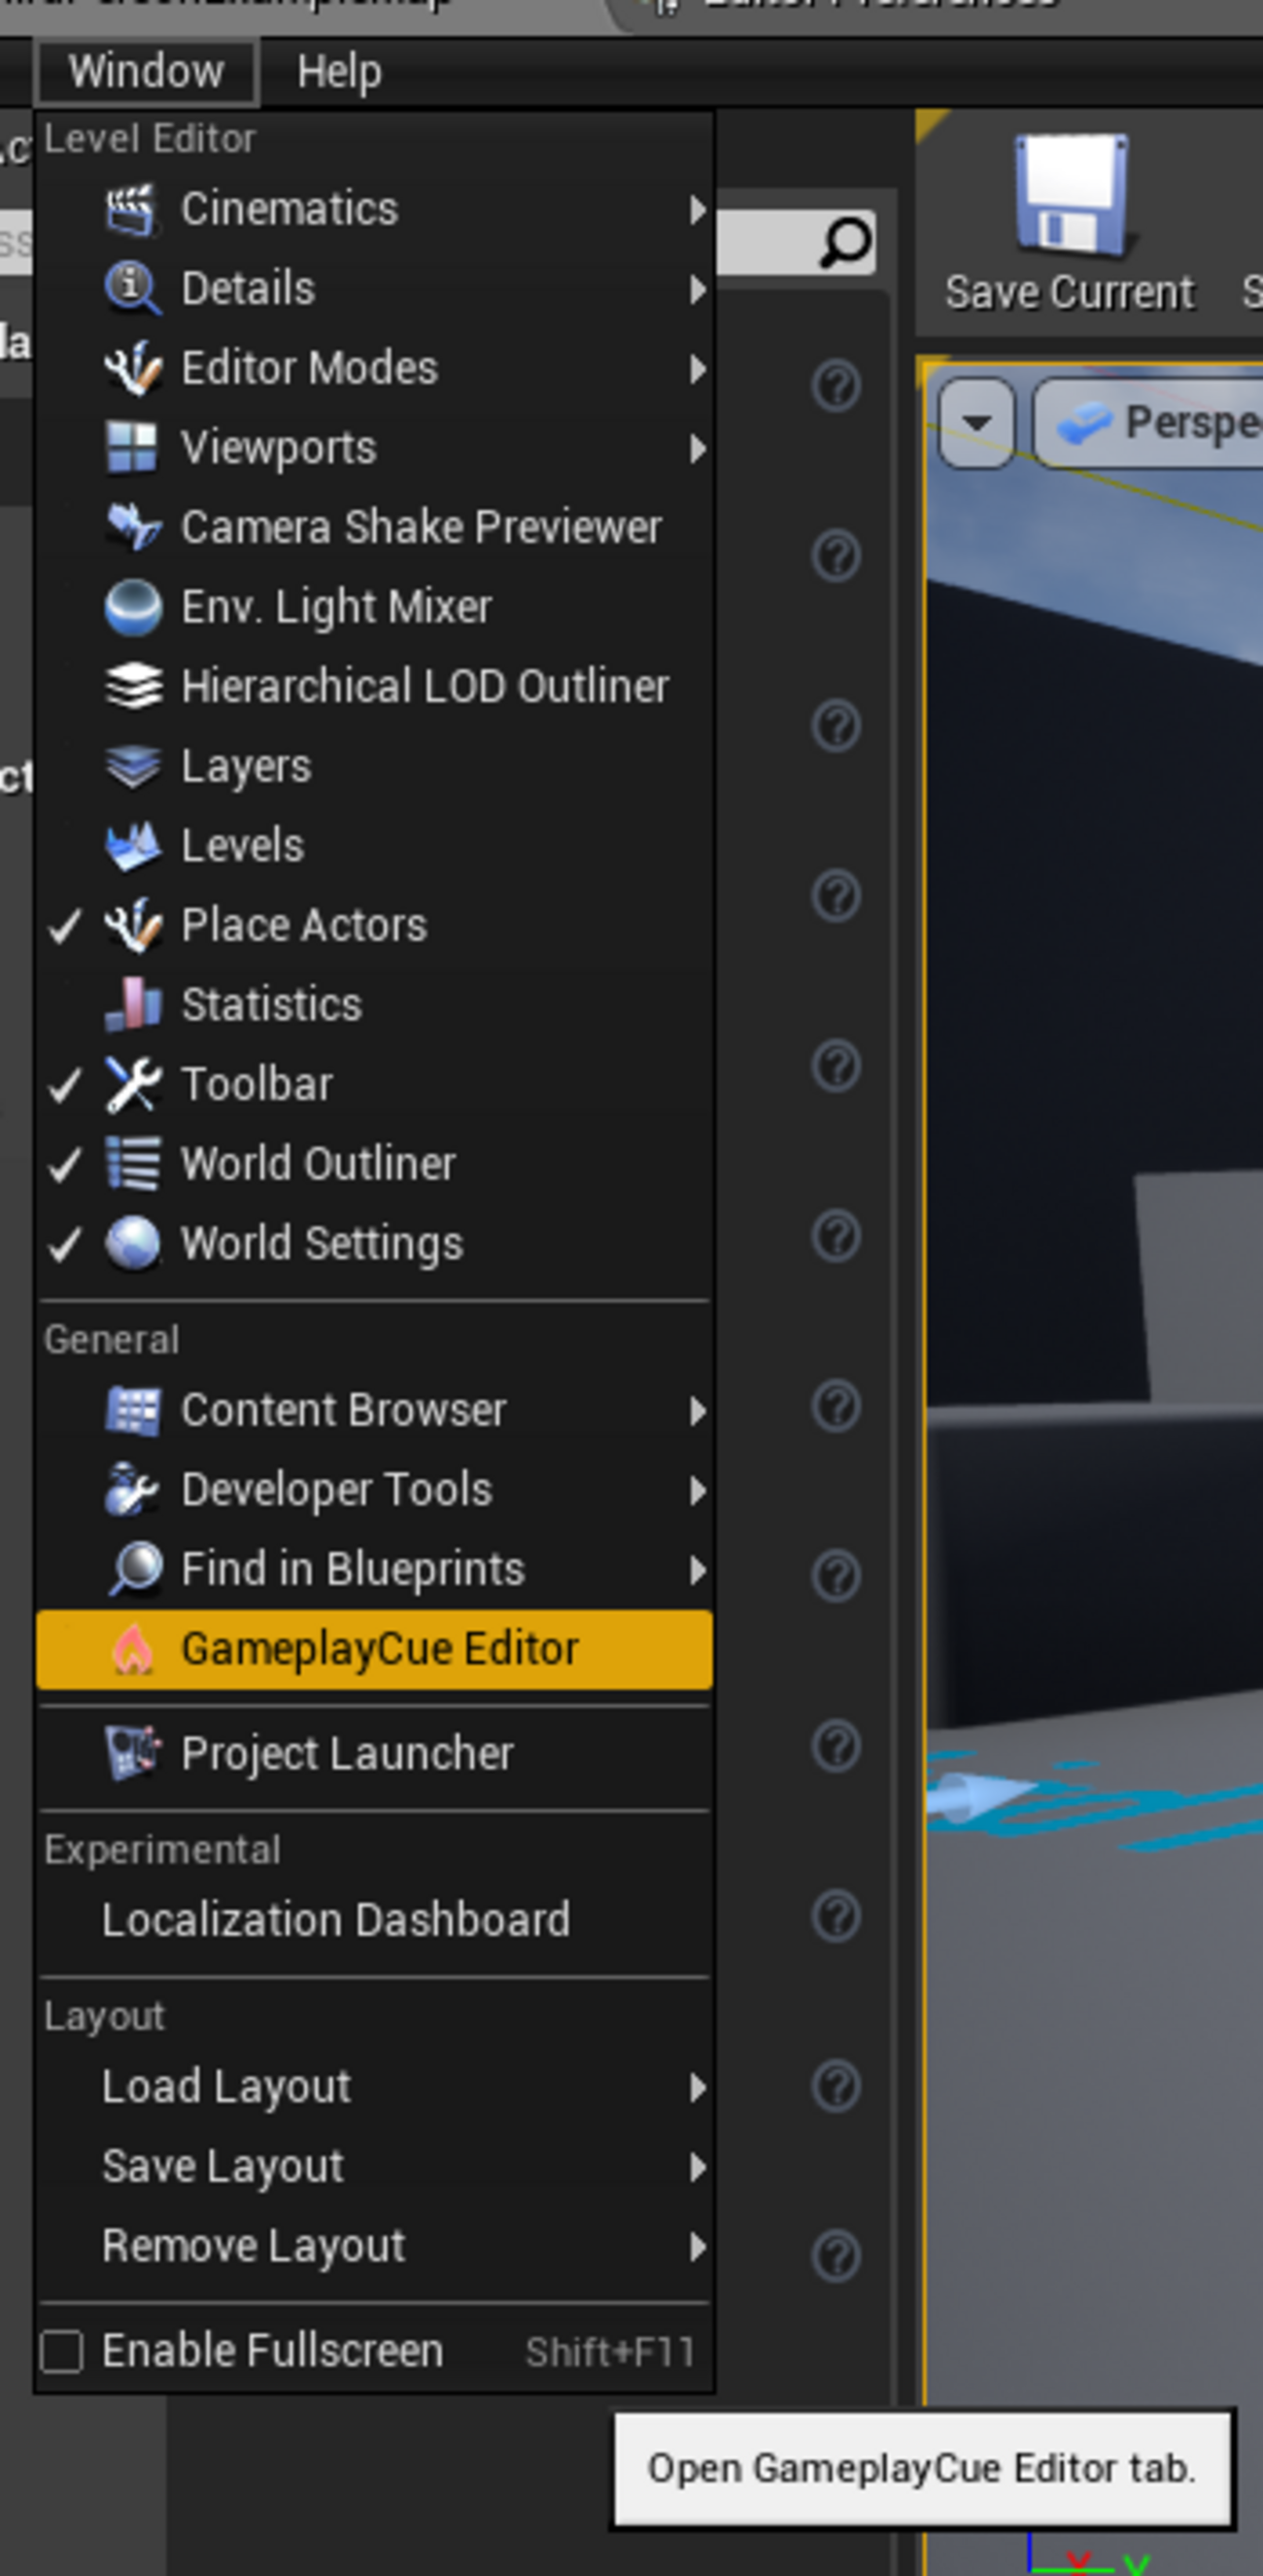Toggle the Toolbar visibility

[374, 1084]
